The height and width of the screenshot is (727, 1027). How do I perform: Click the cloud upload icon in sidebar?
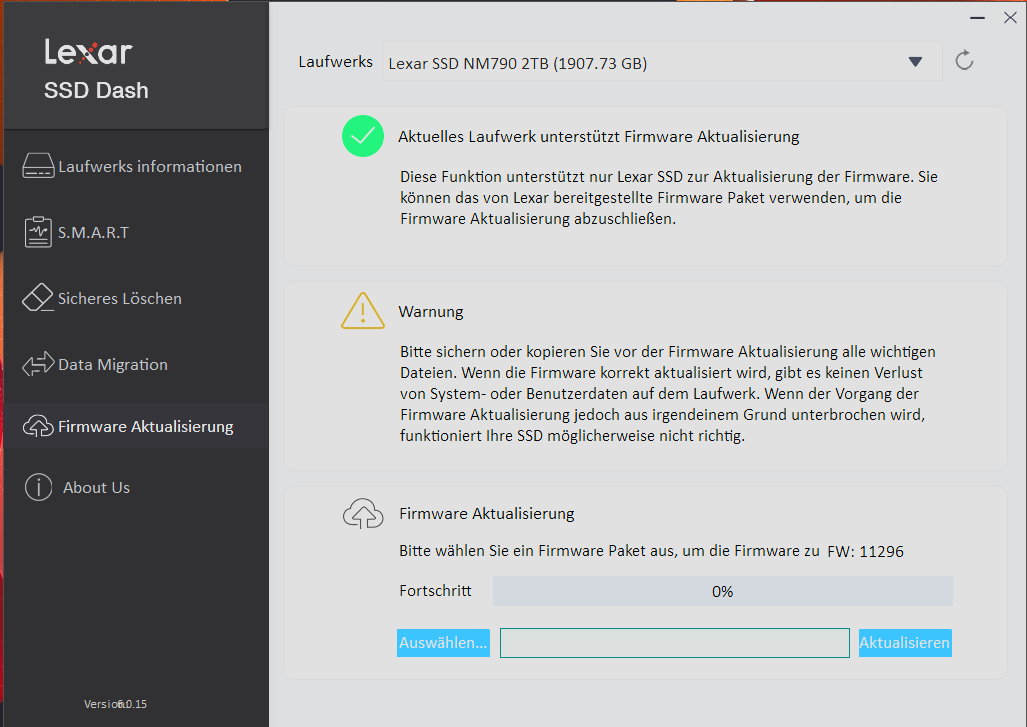coord(38,426)
